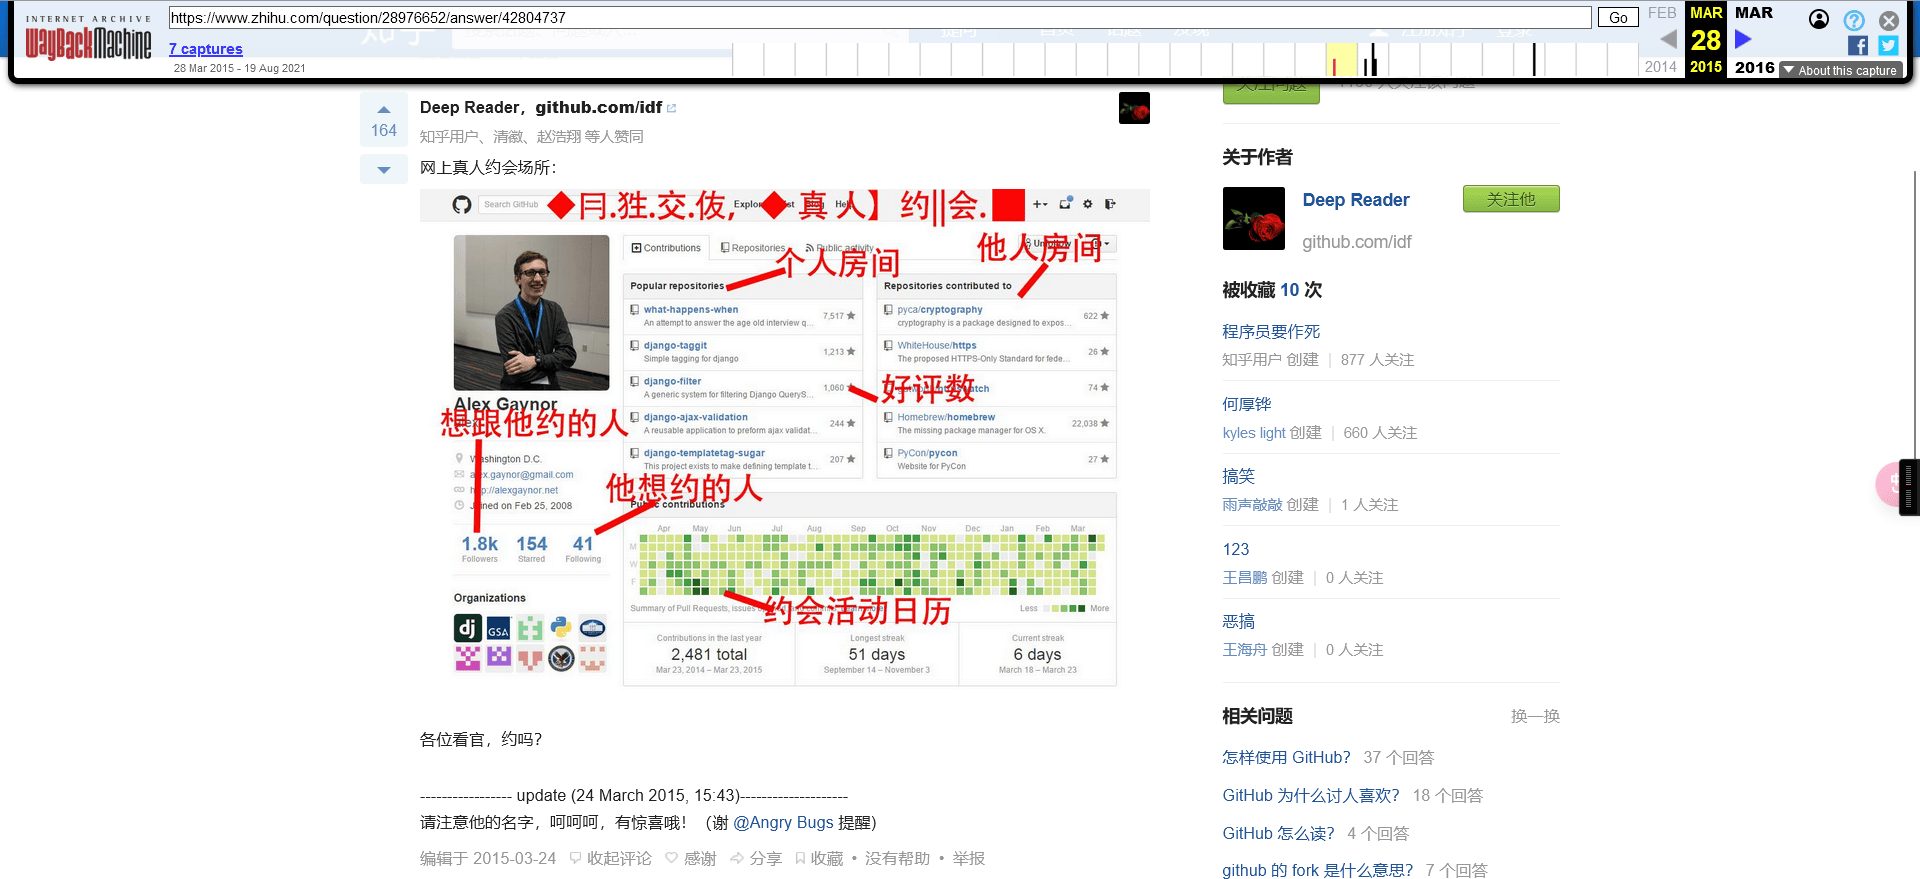Click the rose avatar under 关于作者
Screen dimensions: 1920x879
point(1254,218)
